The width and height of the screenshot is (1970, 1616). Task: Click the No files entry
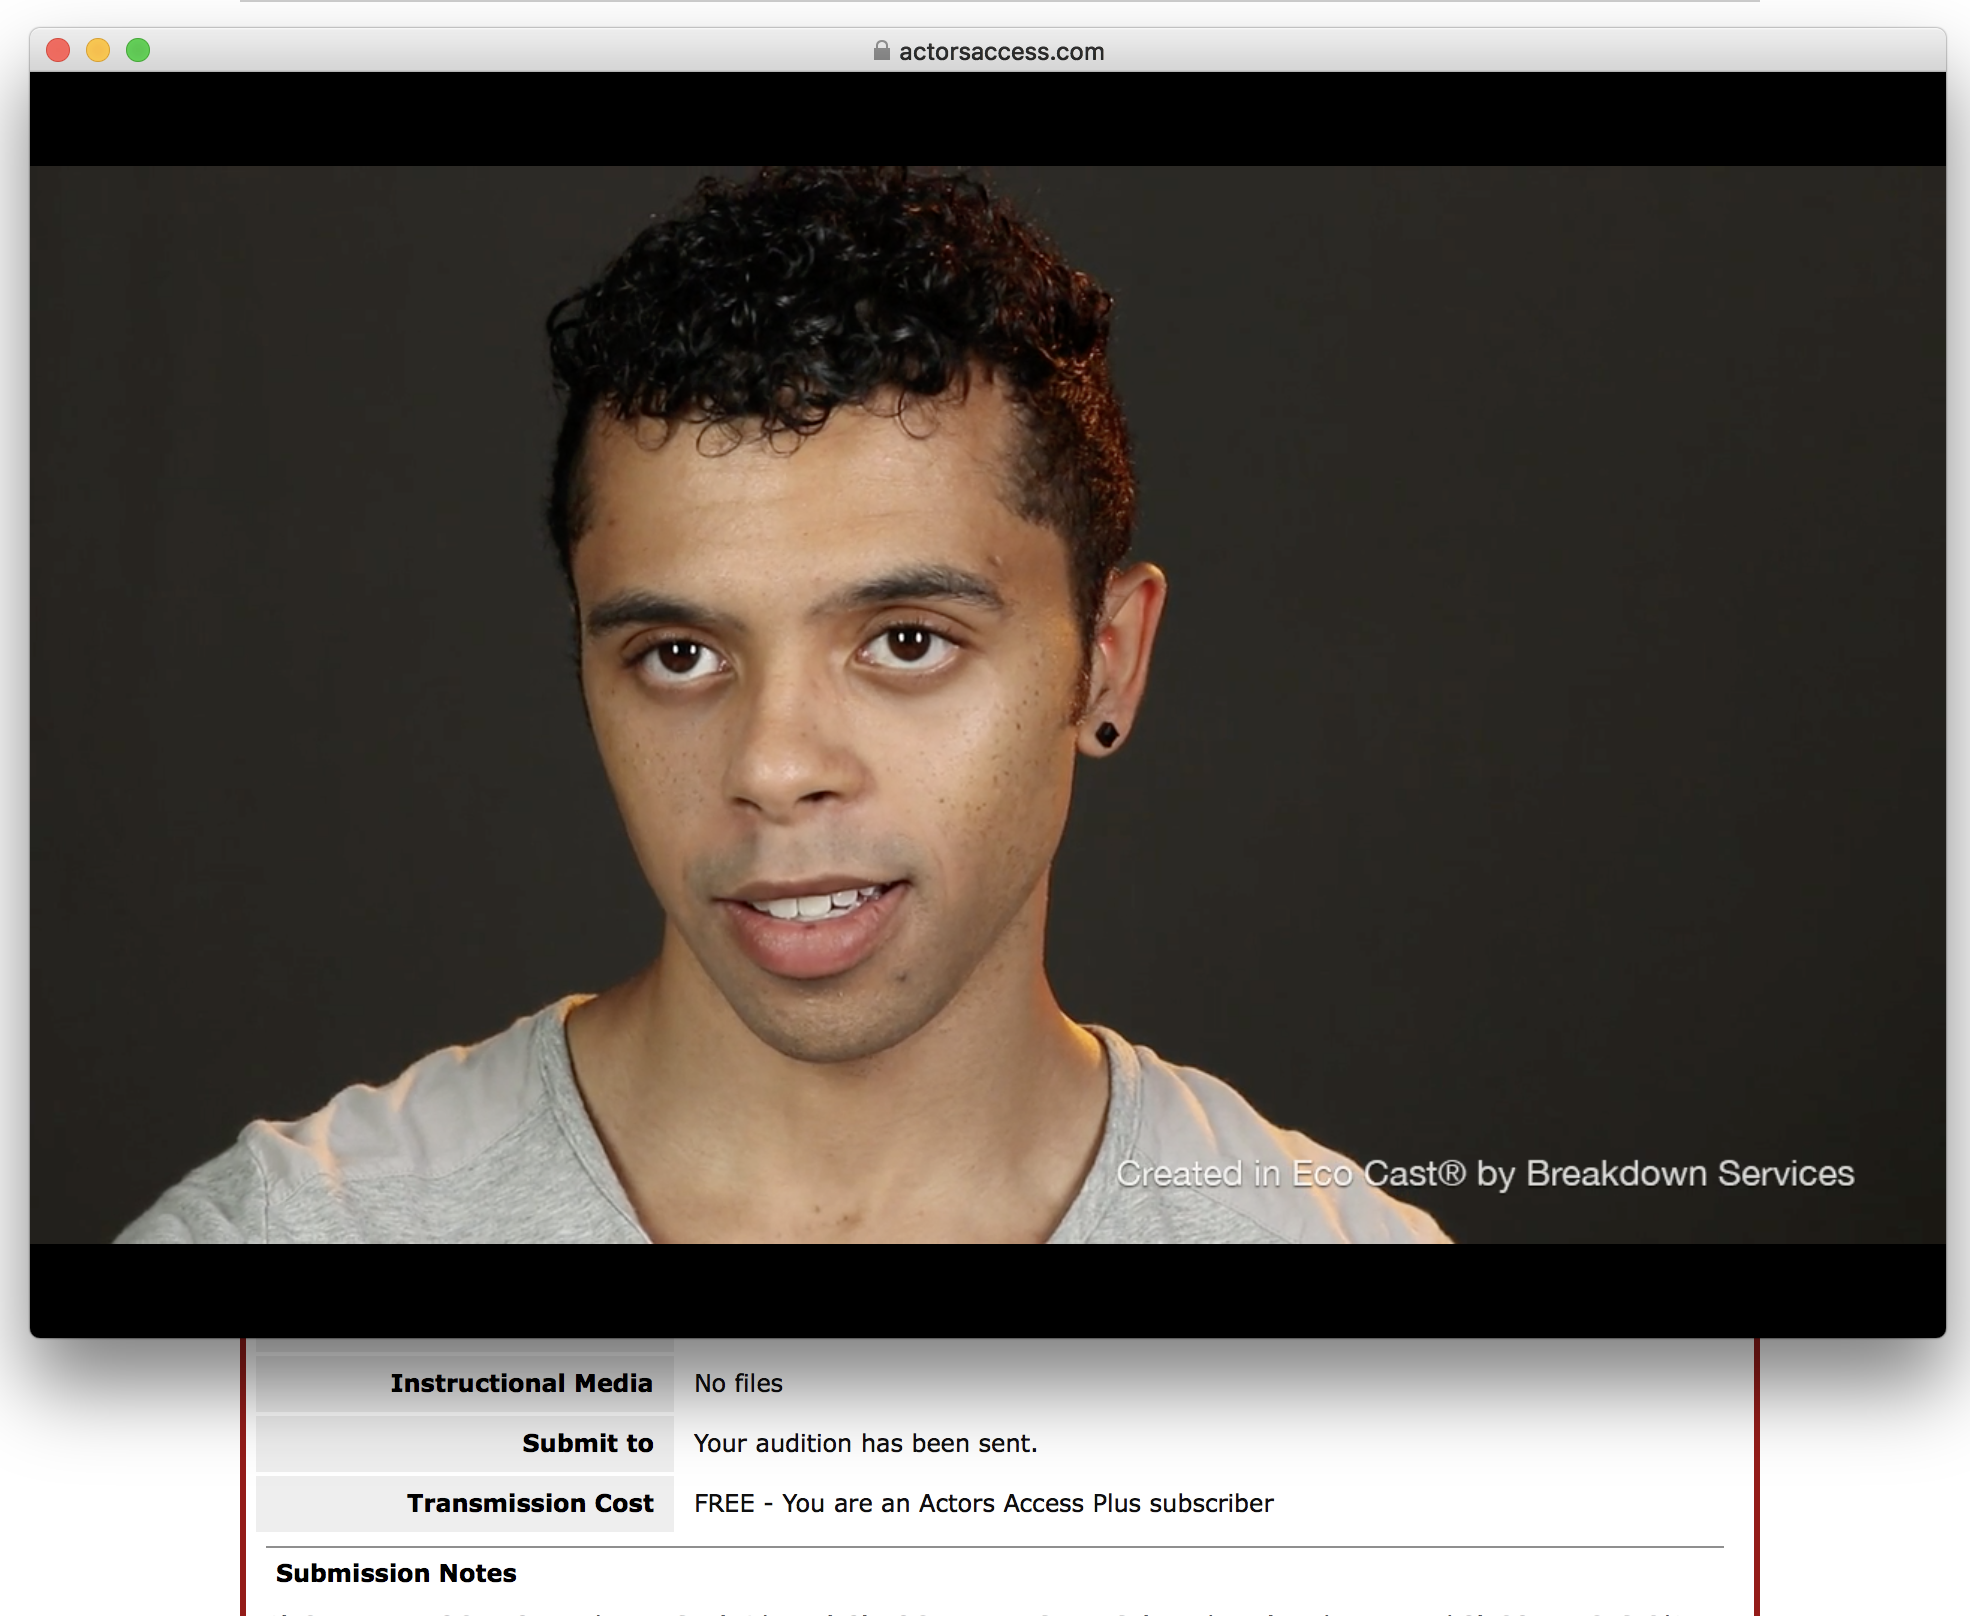tap(738, 1383)
